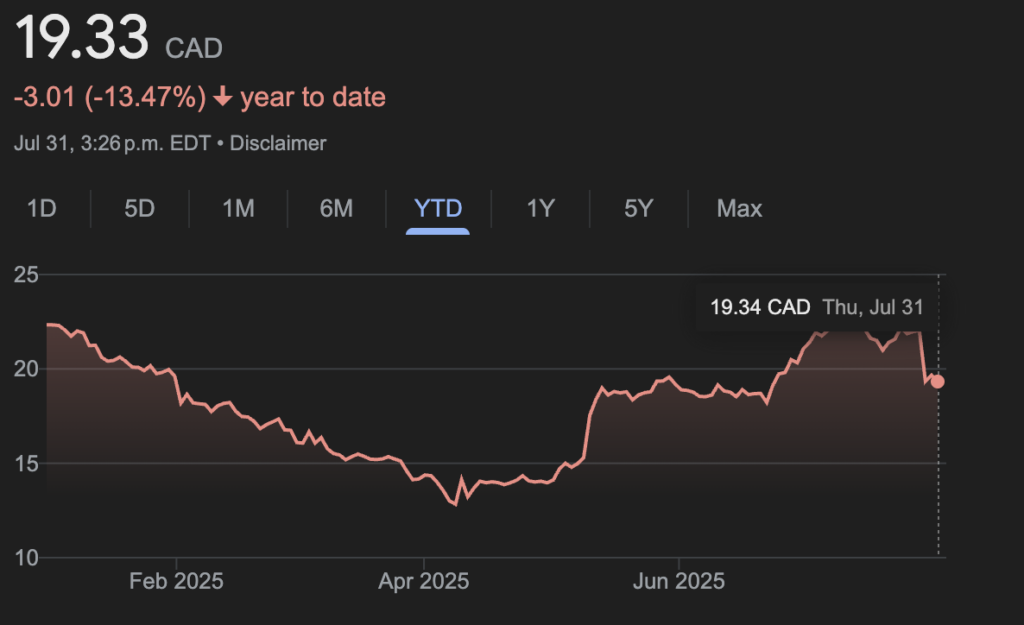Click the Jun 2025 axis label

[679, 581]
